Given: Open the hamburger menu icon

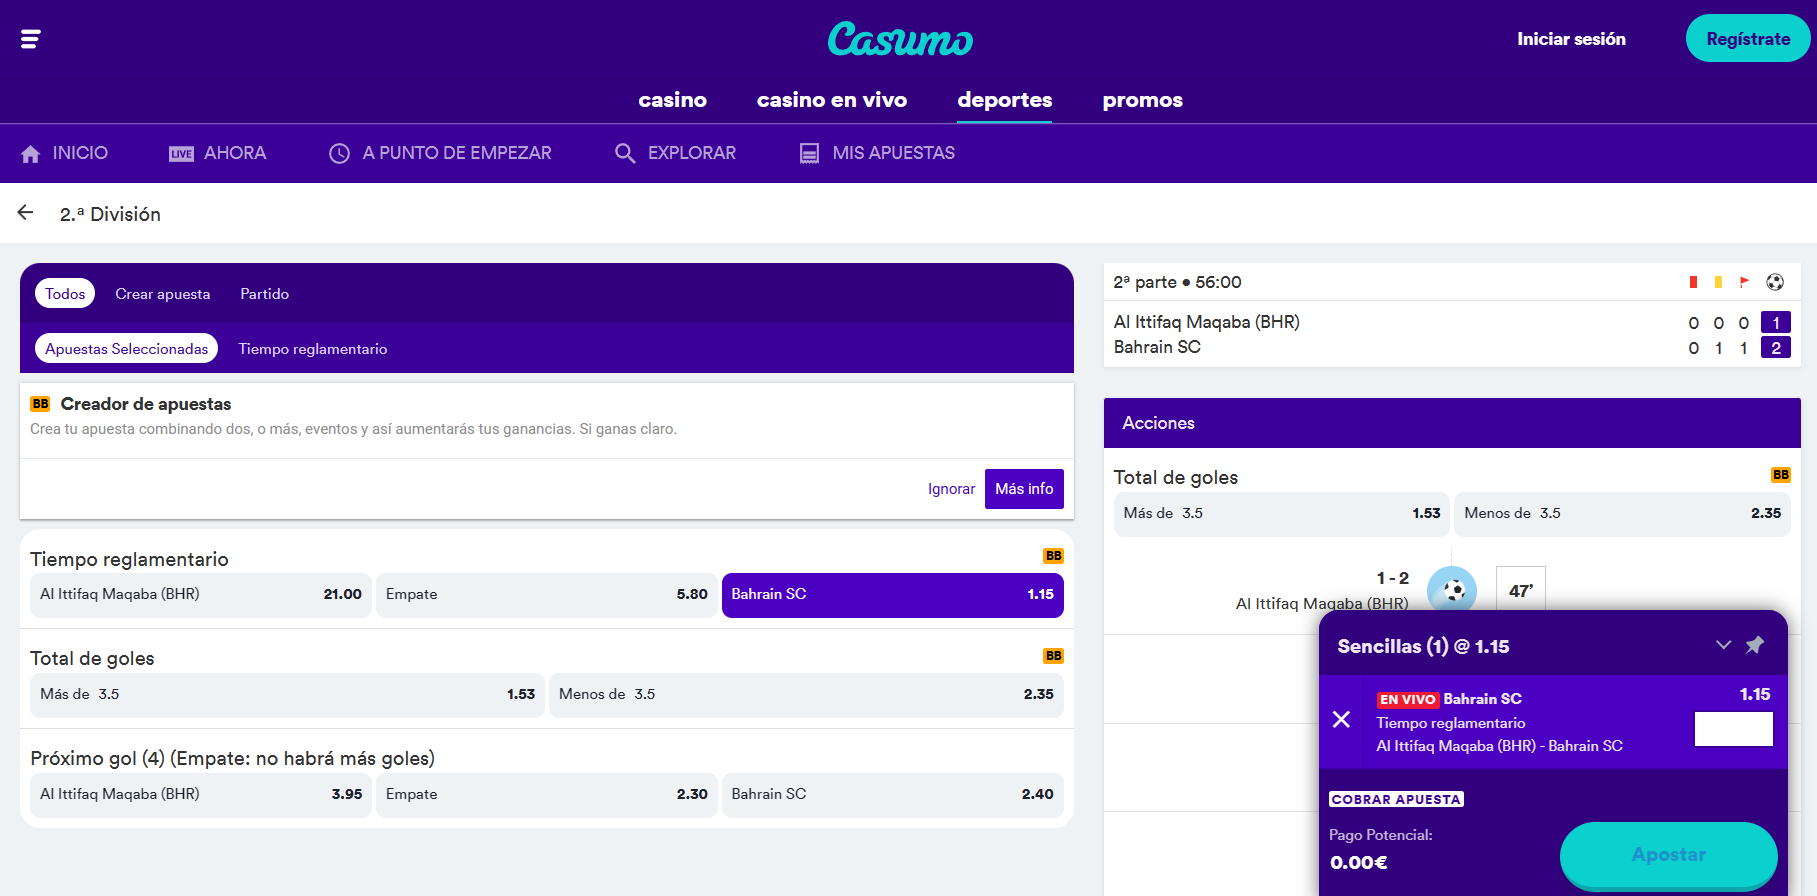Looking at the screenshot, I should (31, 39).
